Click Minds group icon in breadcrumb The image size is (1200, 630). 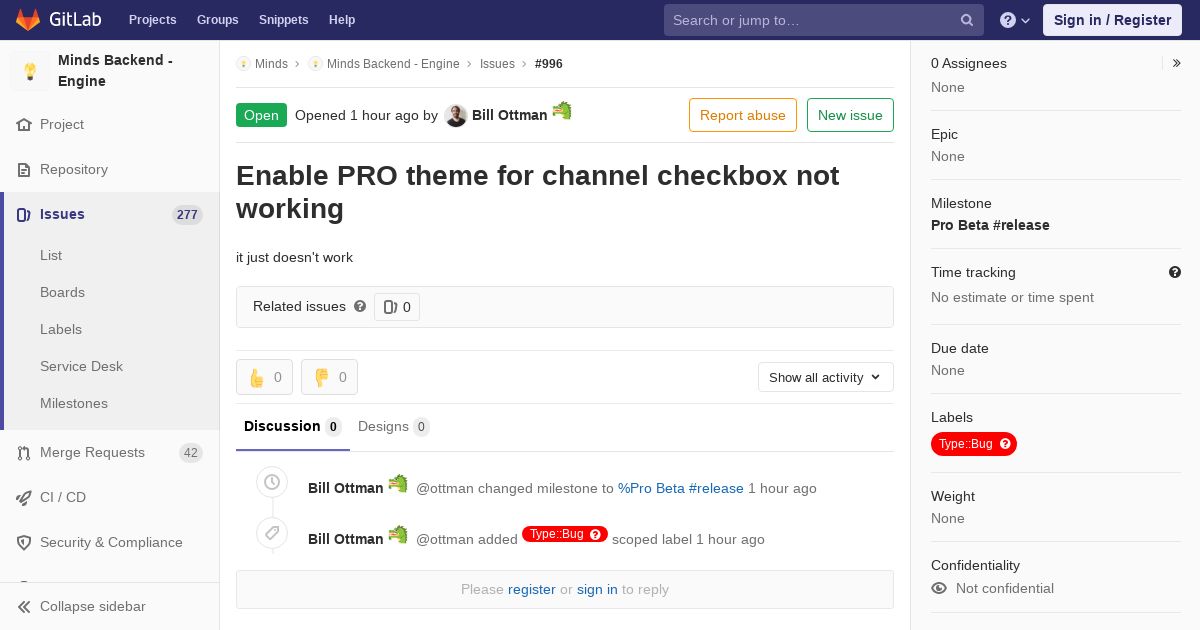tap(243, 63)
